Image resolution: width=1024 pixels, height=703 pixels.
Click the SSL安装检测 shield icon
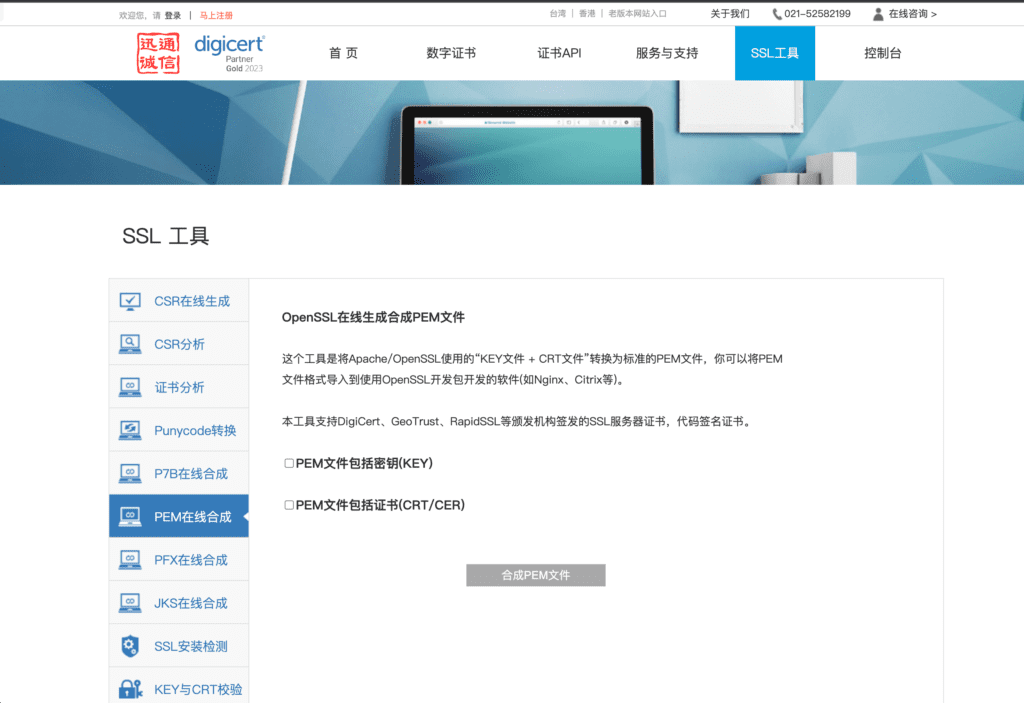(x=130, y=646)
